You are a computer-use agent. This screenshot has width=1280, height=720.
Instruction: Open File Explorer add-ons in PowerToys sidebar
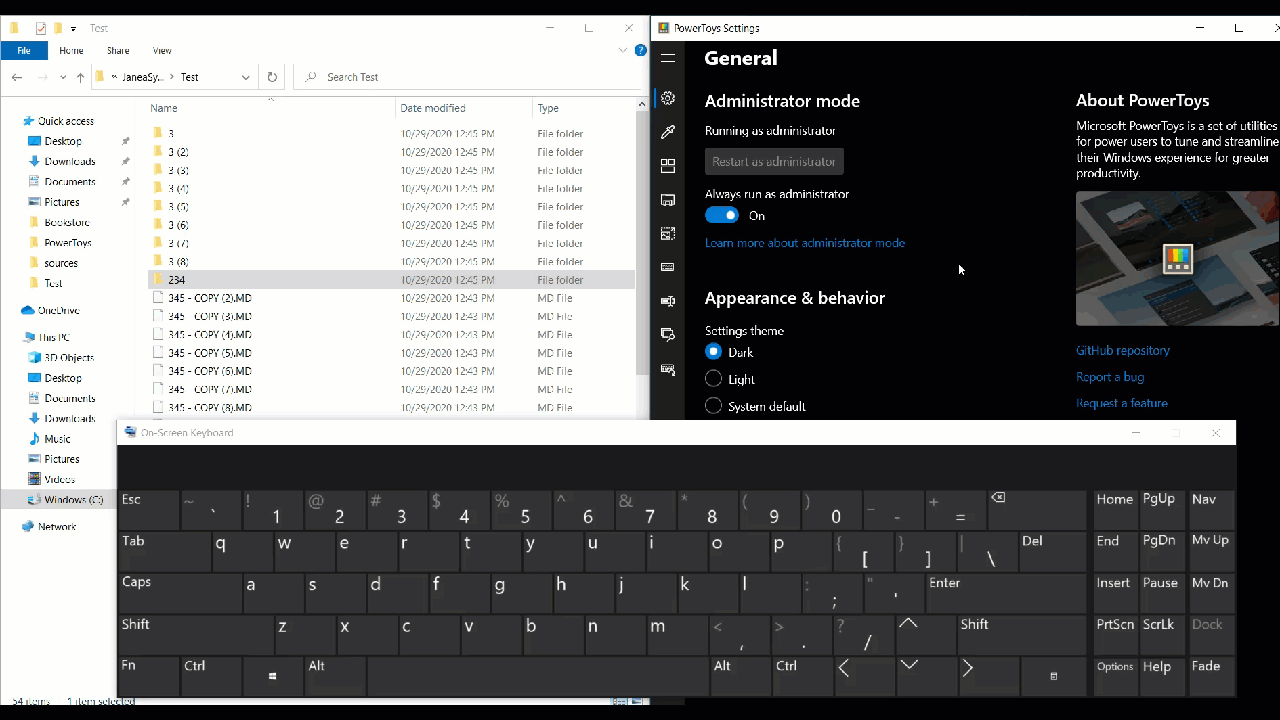coord(668,200)
